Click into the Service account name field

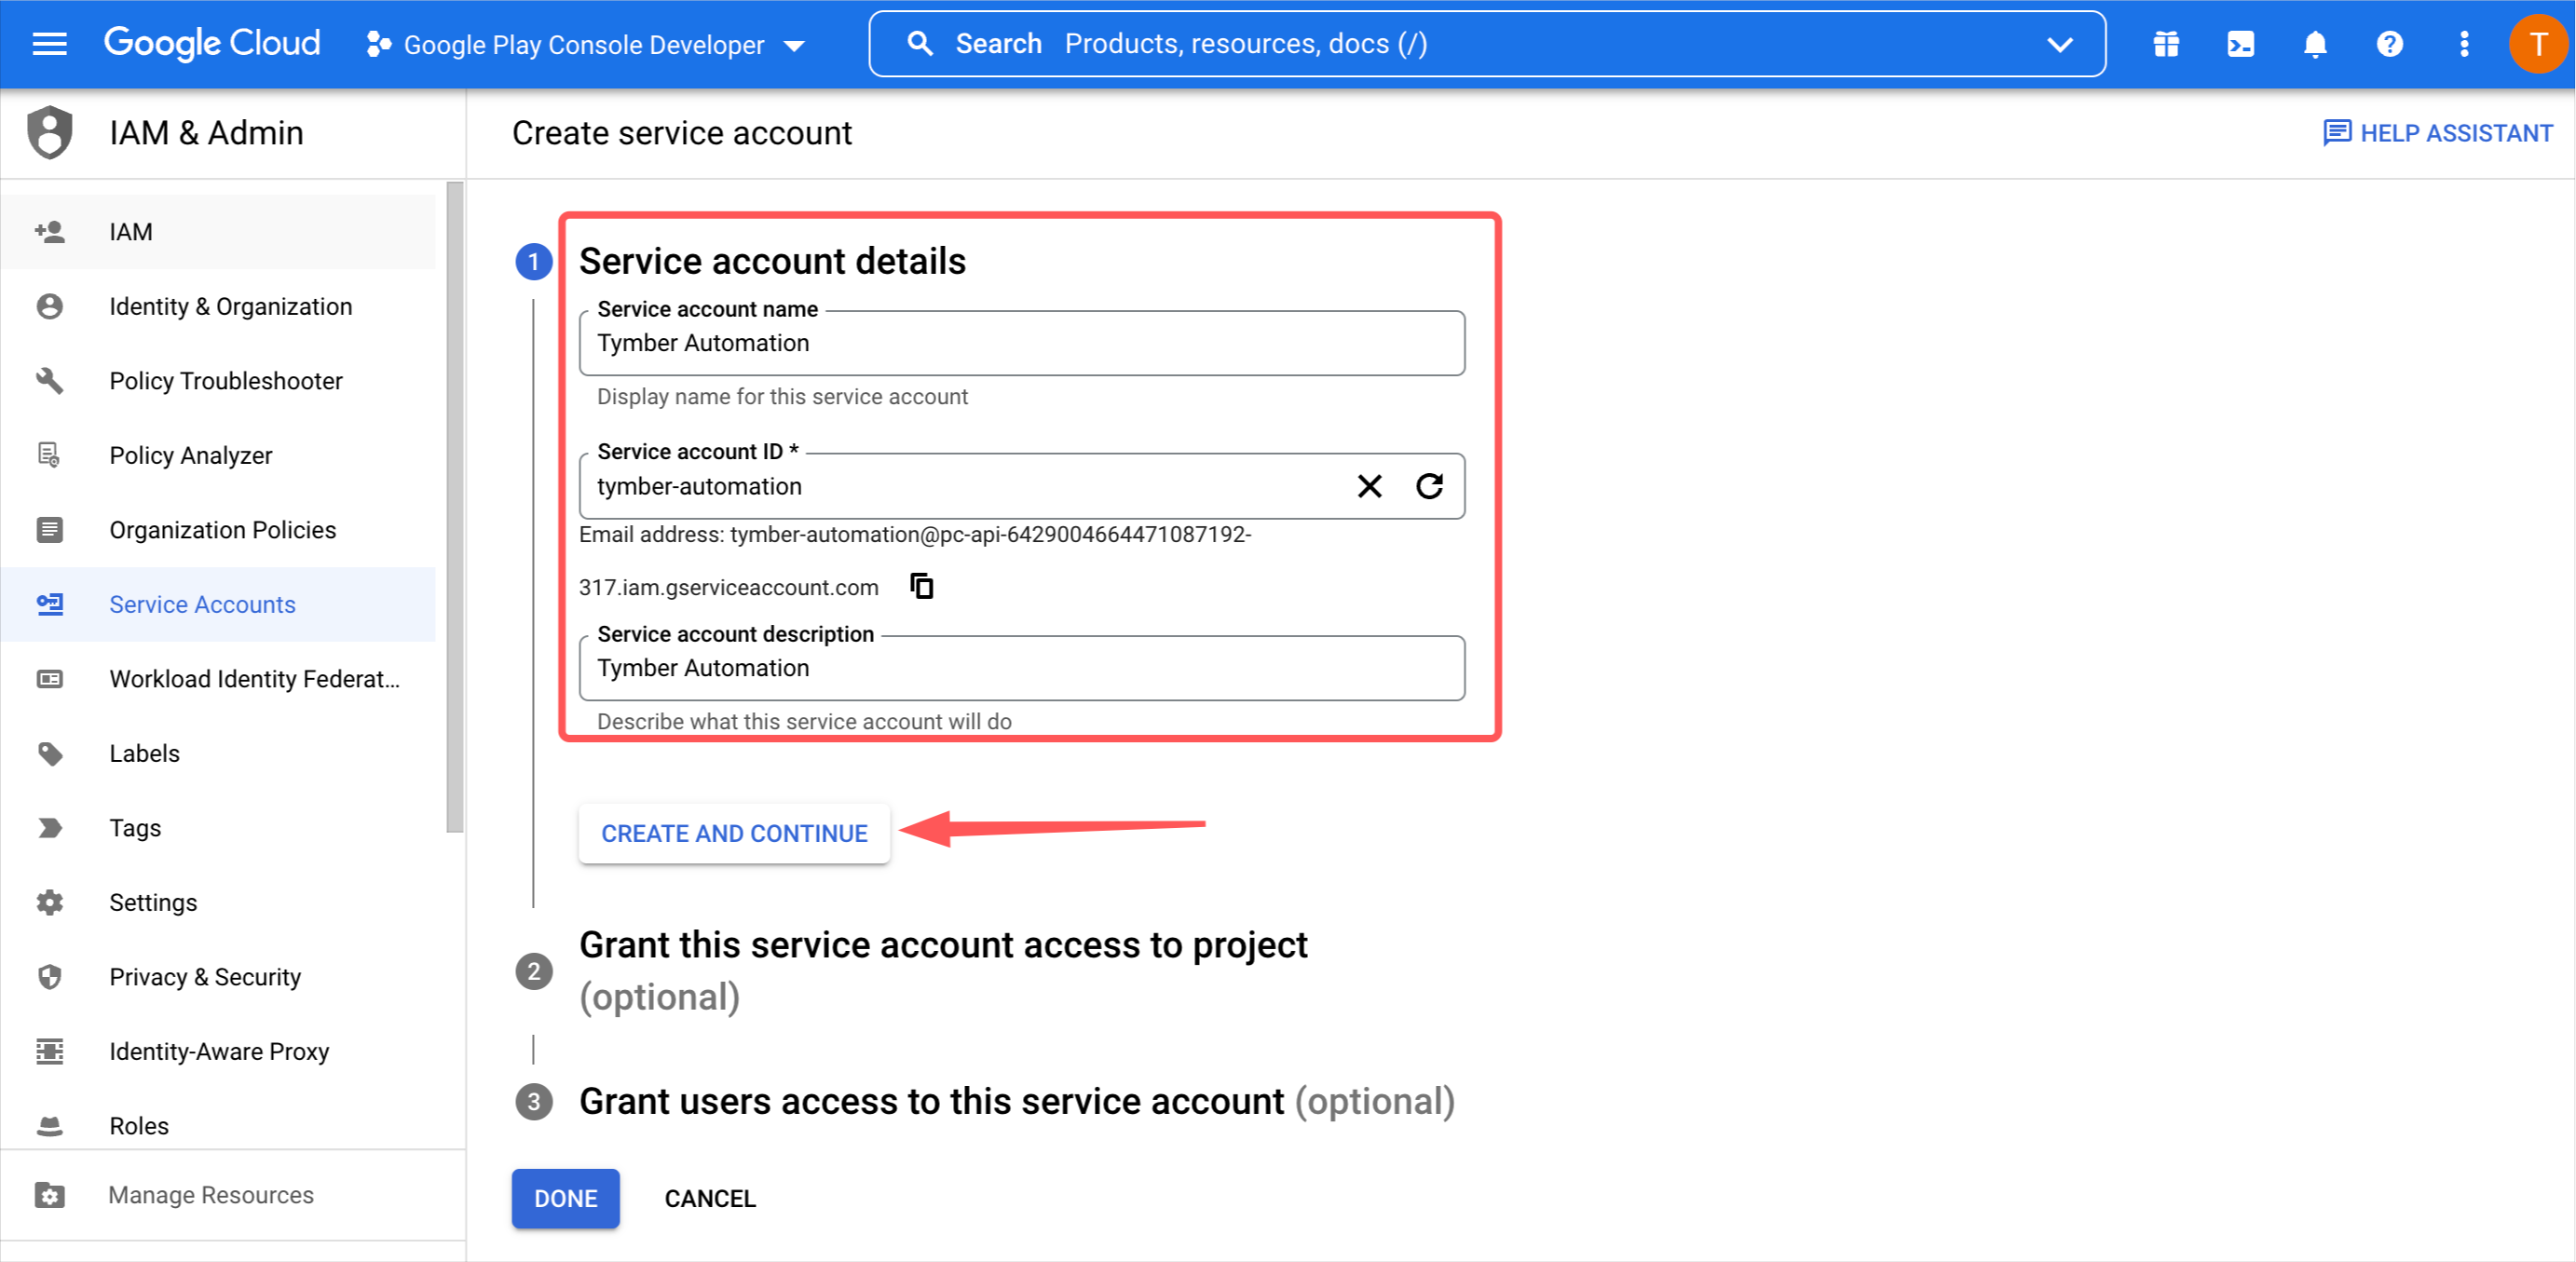tap(1020, 344)
